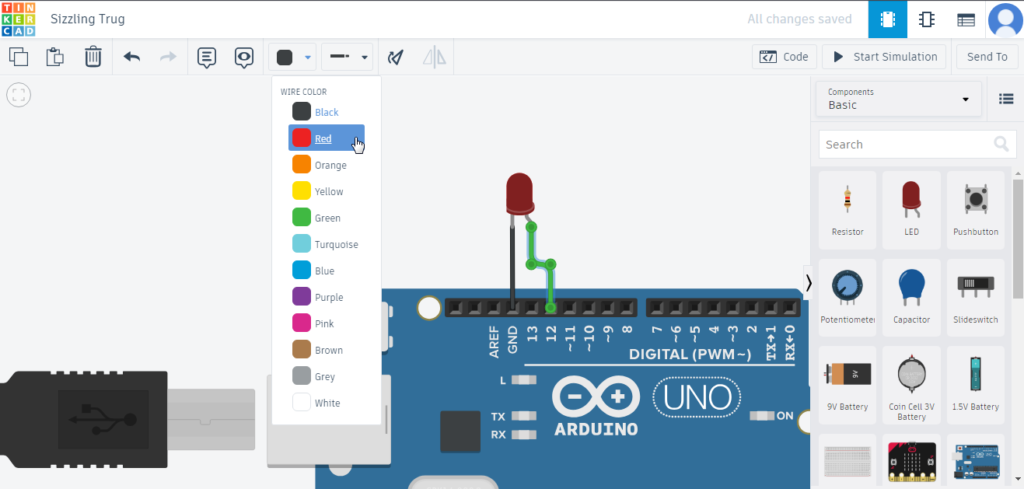Click Start Simulation button
This screenshot has width=1024, height=489.
(884, 57)
